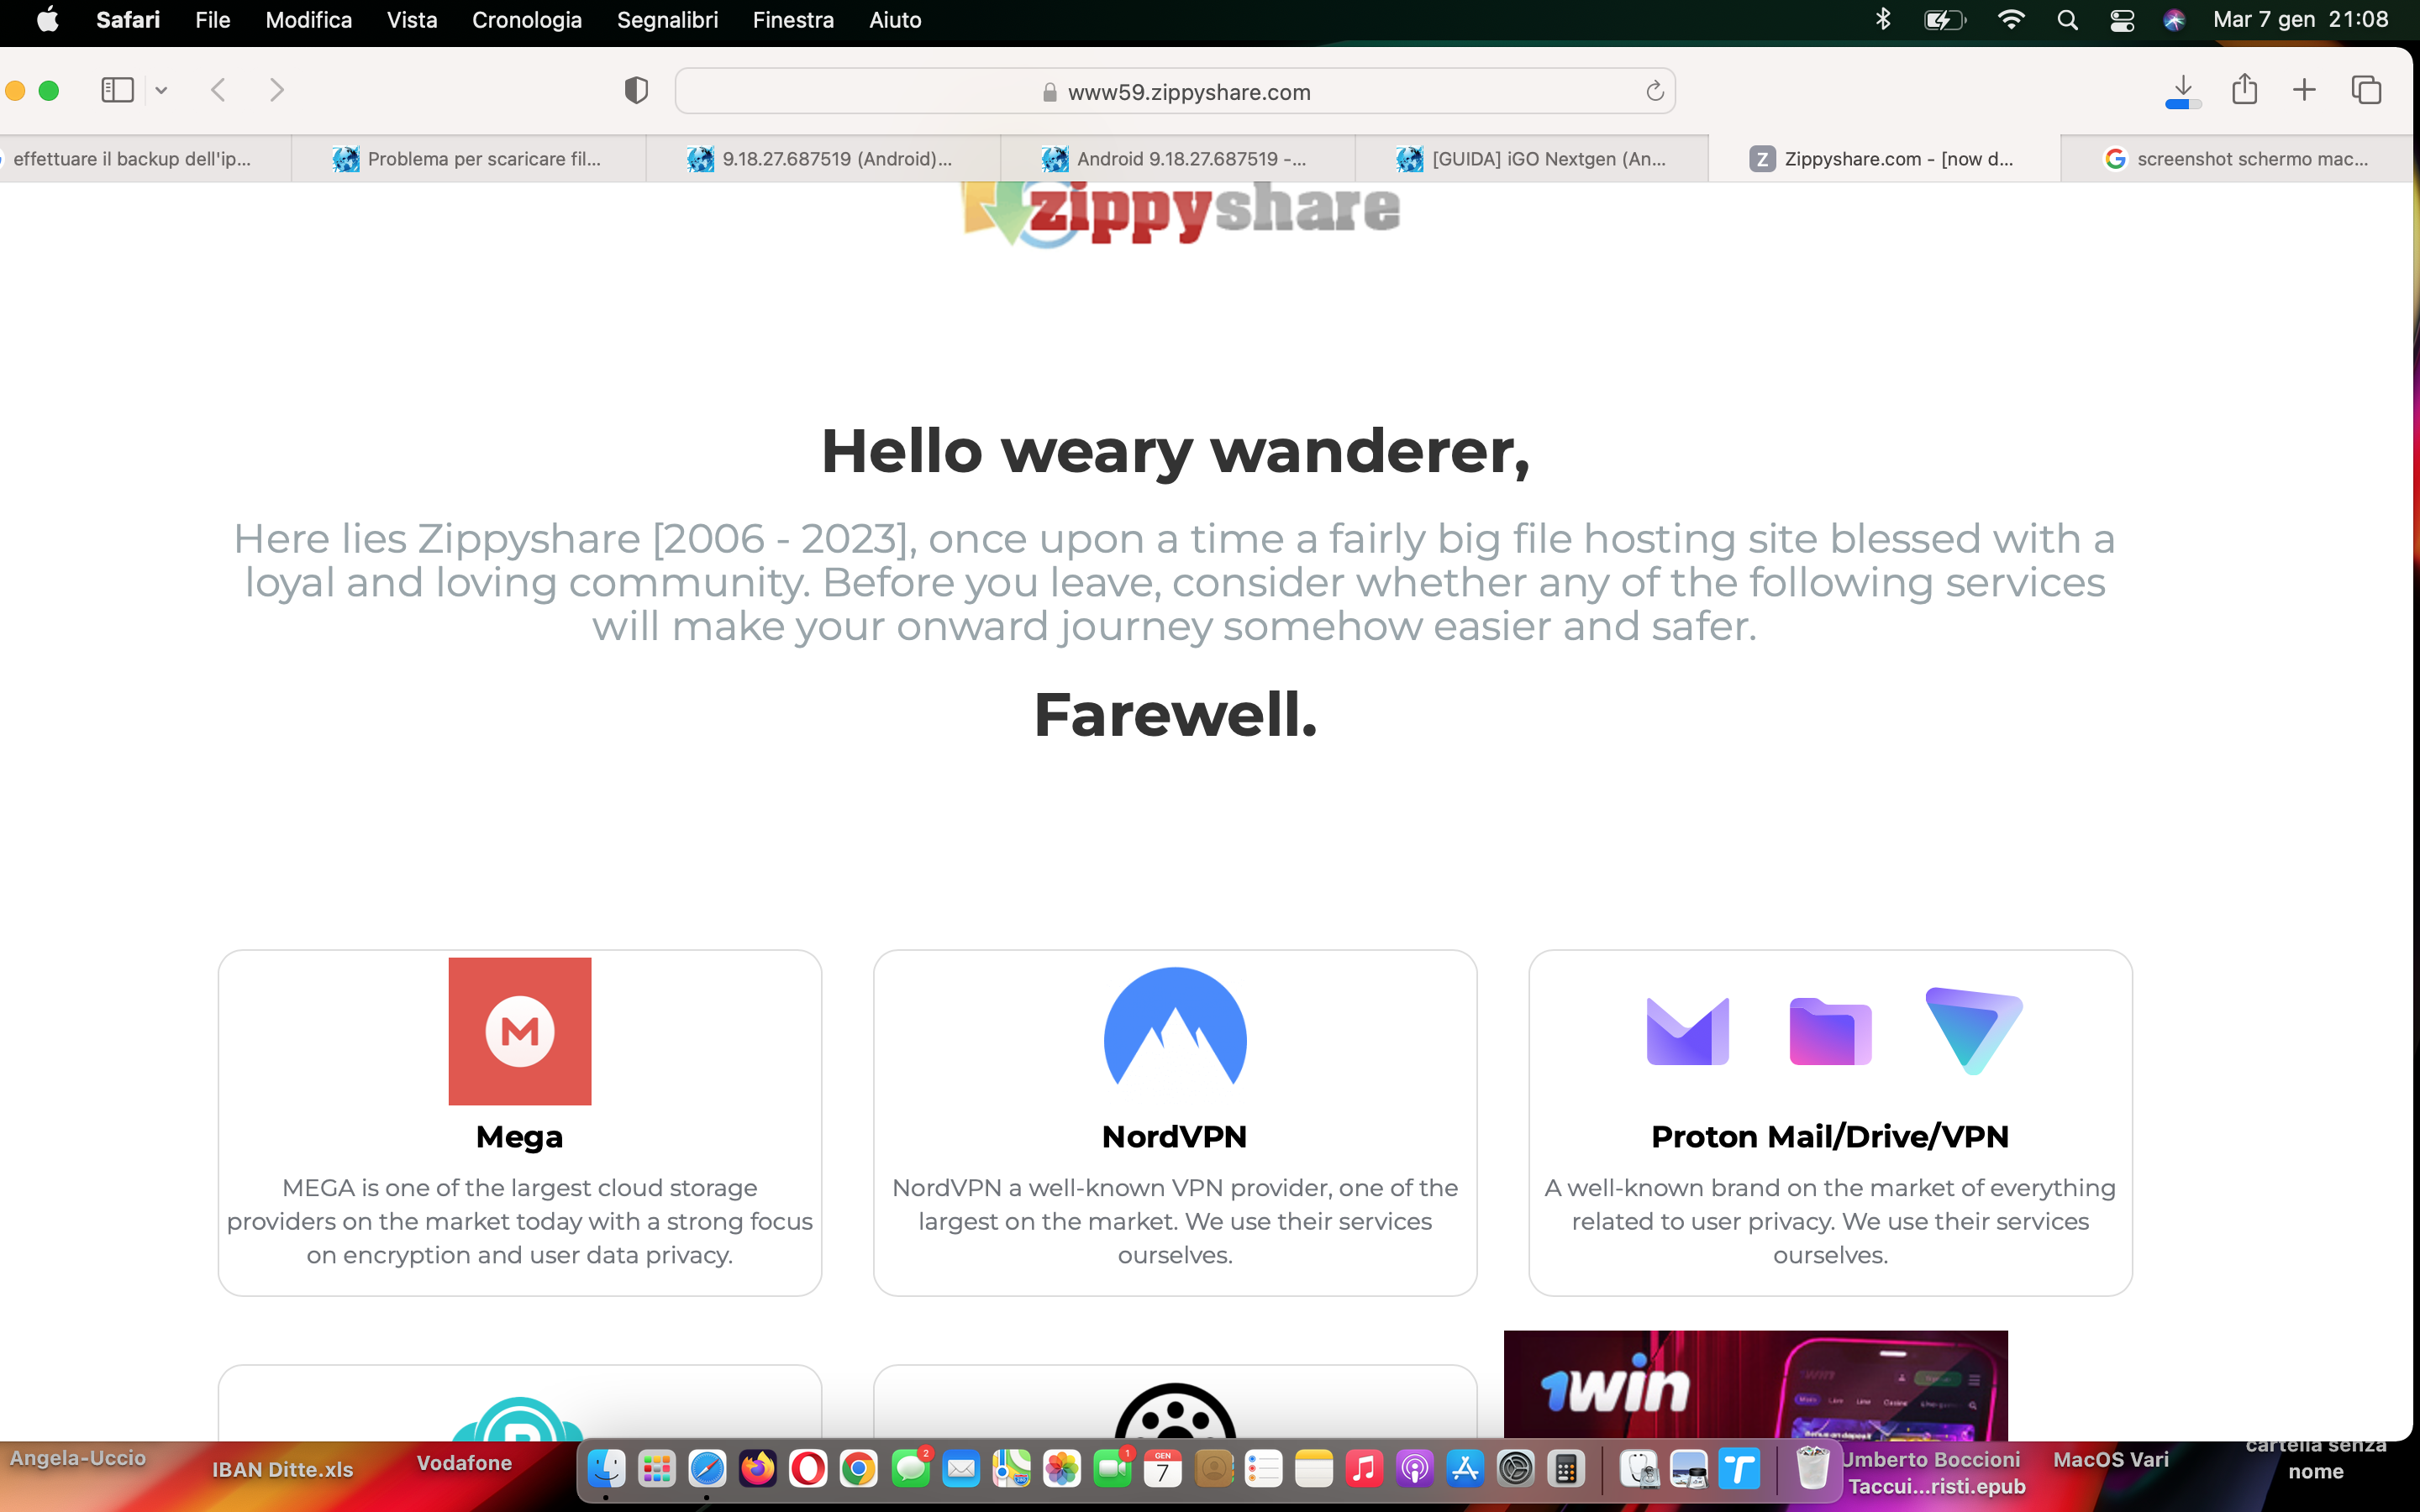Switch to 'Android 9.18.27.687519 -...' tab
2420x1512 pixels.
(1177, 158)
